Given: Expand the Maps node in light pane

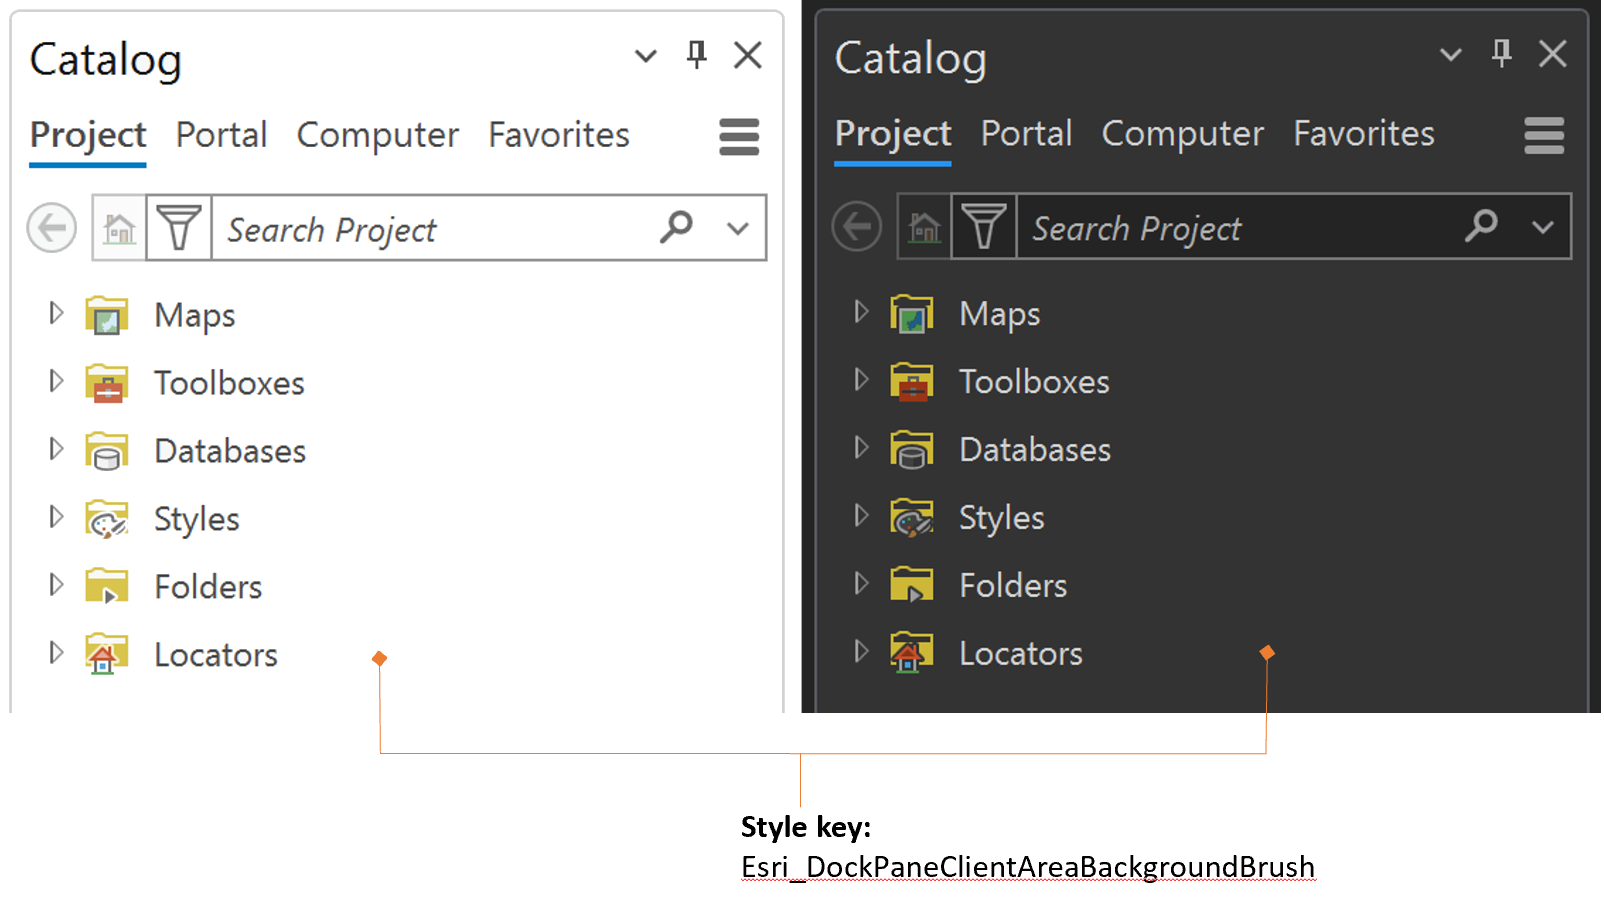Looking at the screenshot, I should pos(56,314).
